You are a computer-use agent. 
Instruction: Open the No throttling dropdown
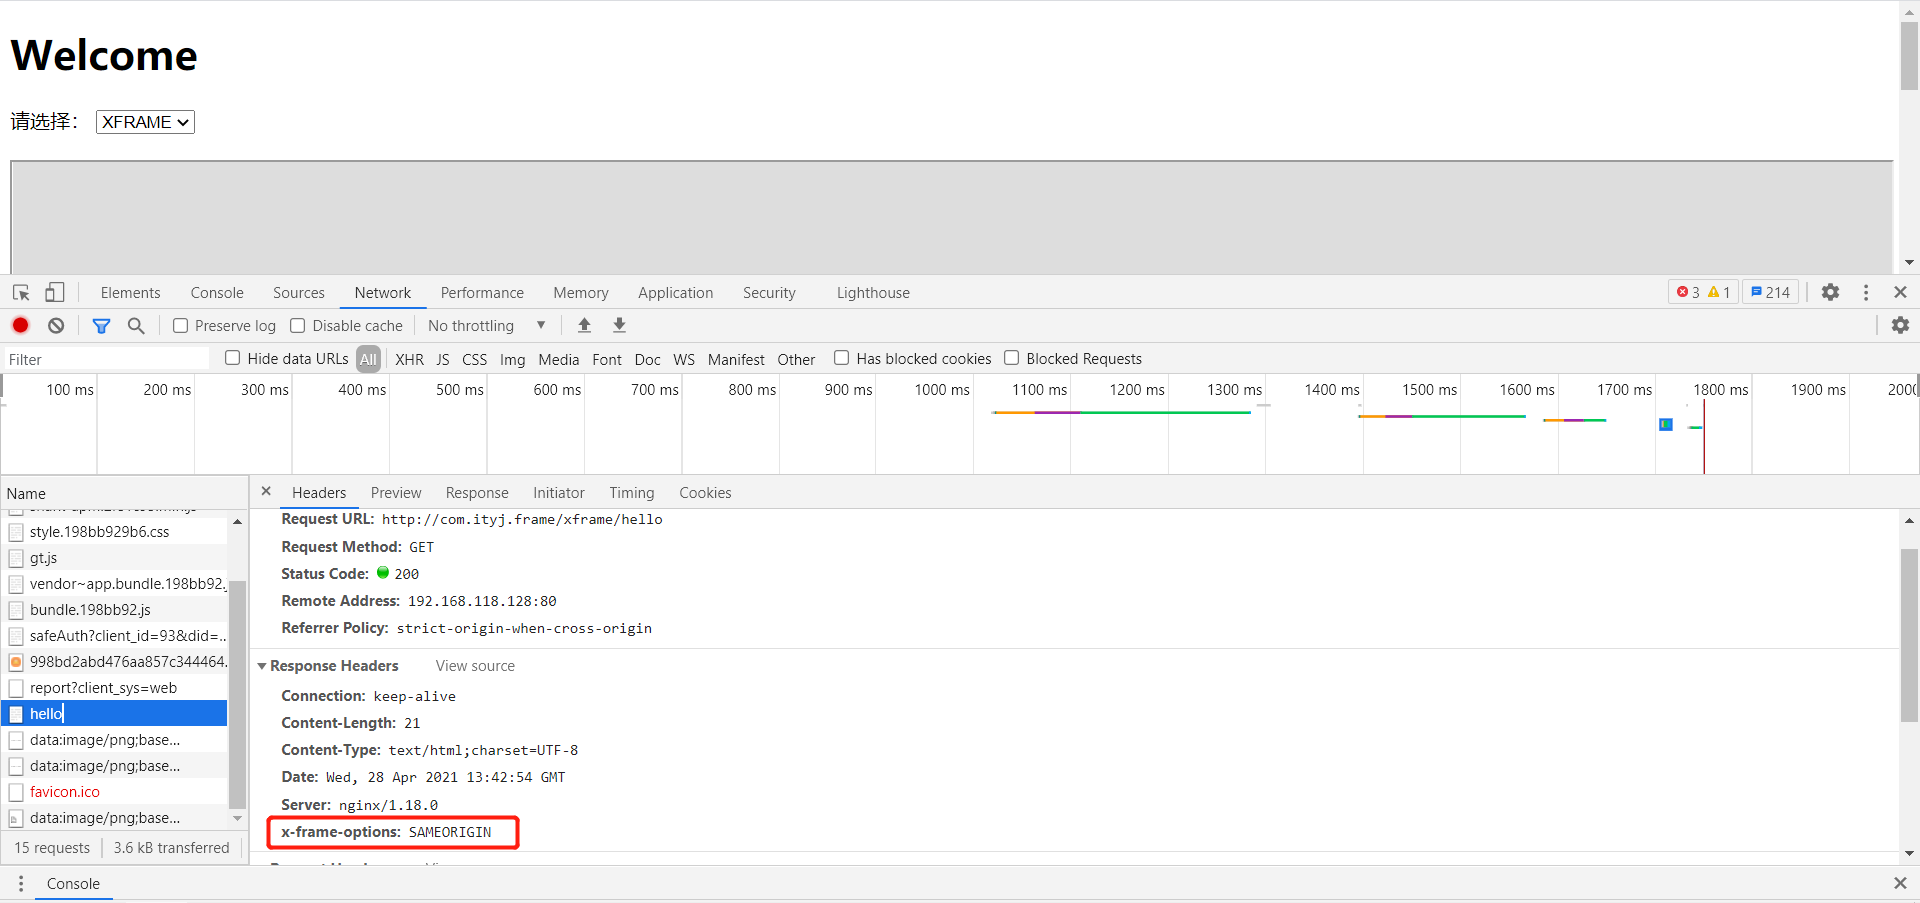pyautogui.click(x=487, y=325)
